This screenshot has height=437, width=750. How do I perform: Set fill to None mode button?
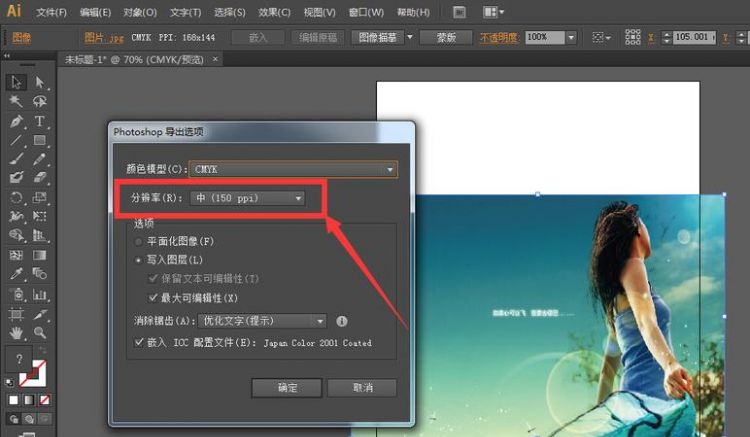point(45,400)
